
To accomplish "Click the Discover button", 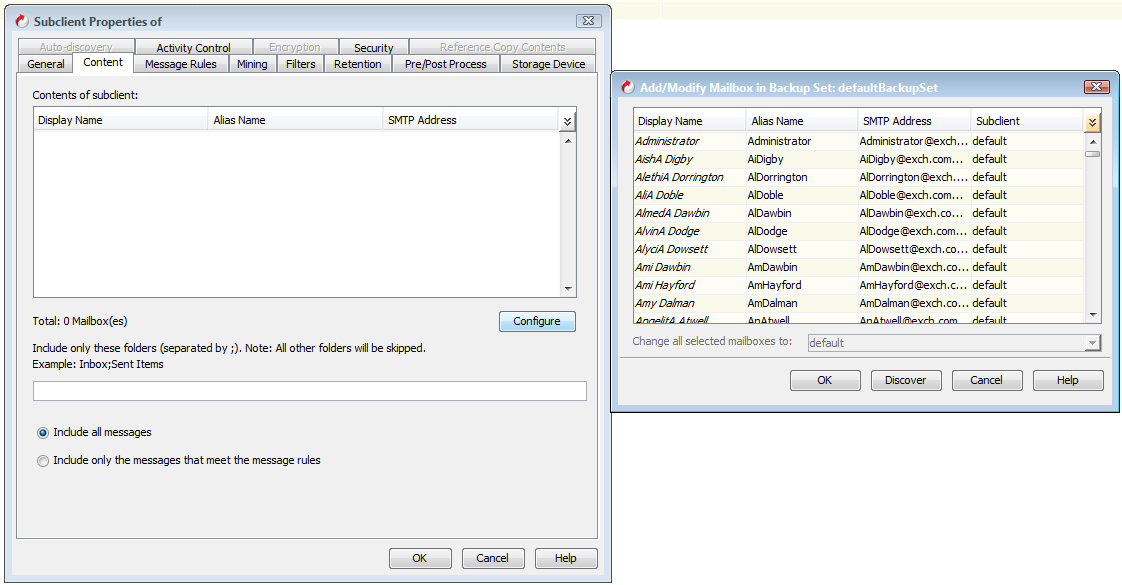I will [x=906, y=380].
